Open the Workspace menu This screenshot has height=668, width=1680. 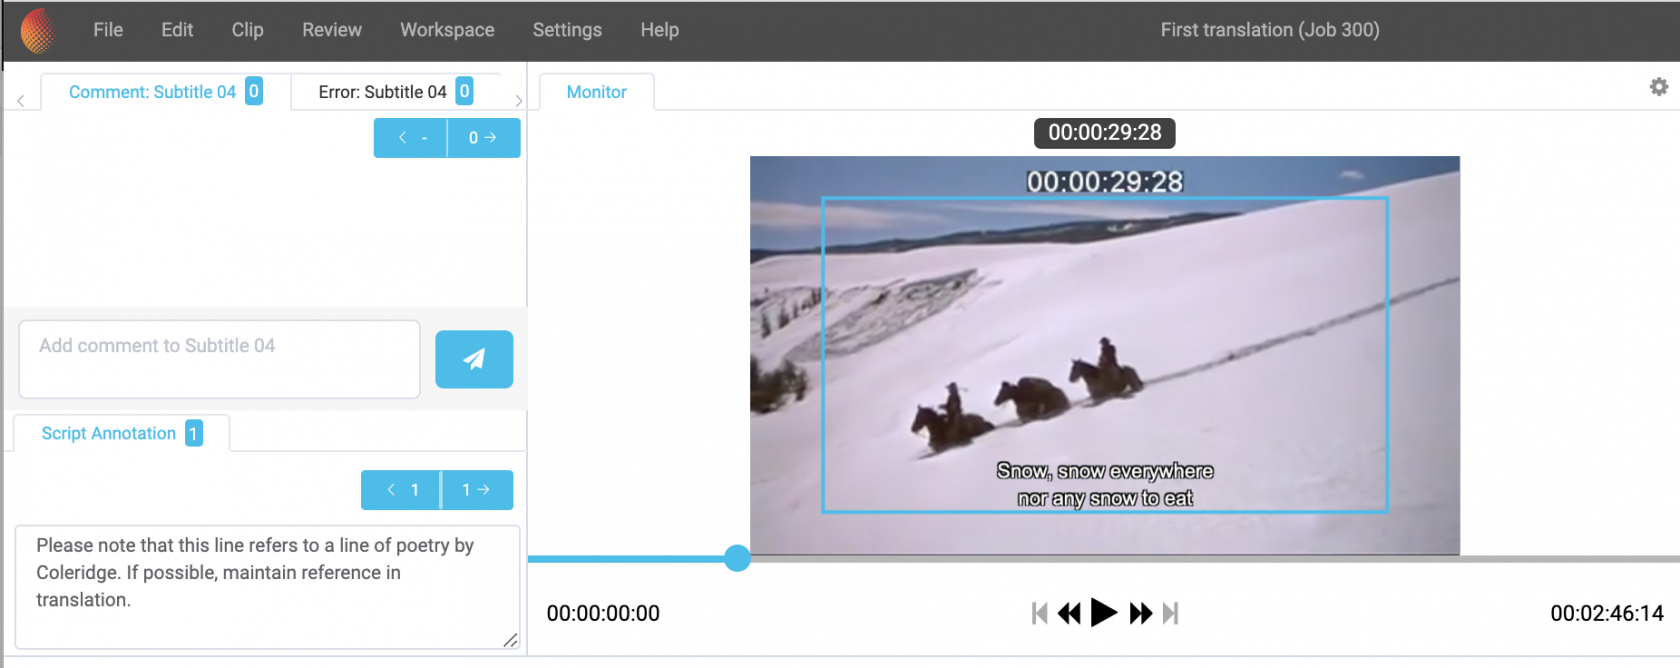click(x=447, y=30)
